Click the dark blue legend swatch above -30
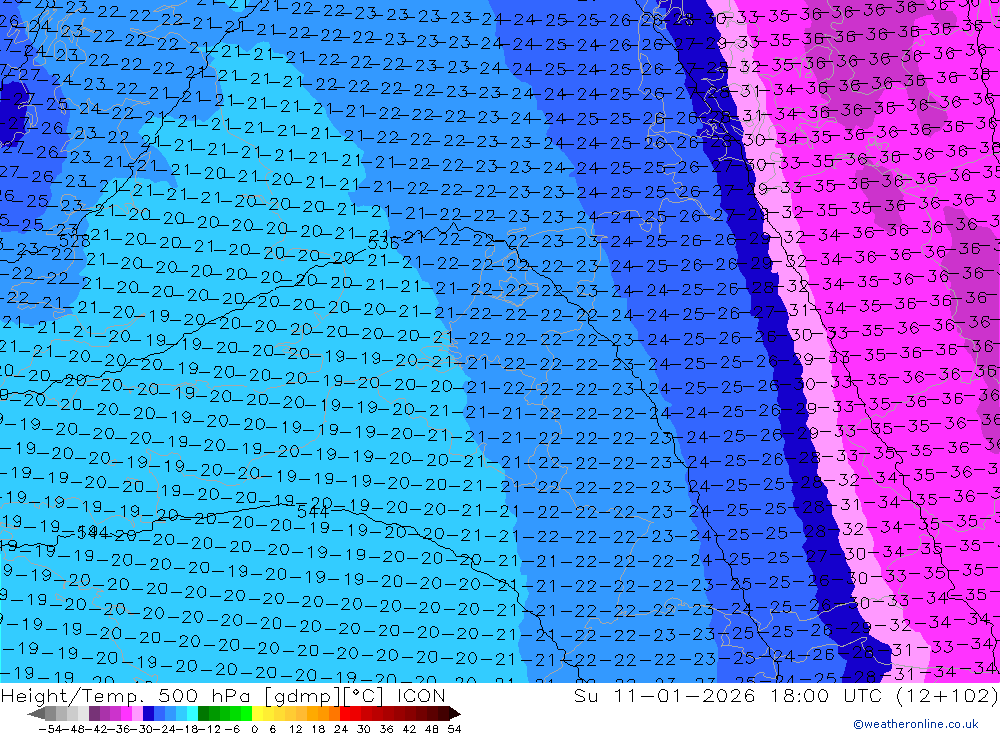Image resolution: width=1000 pixels, height=733 pixels. click(x=148, y=713)
